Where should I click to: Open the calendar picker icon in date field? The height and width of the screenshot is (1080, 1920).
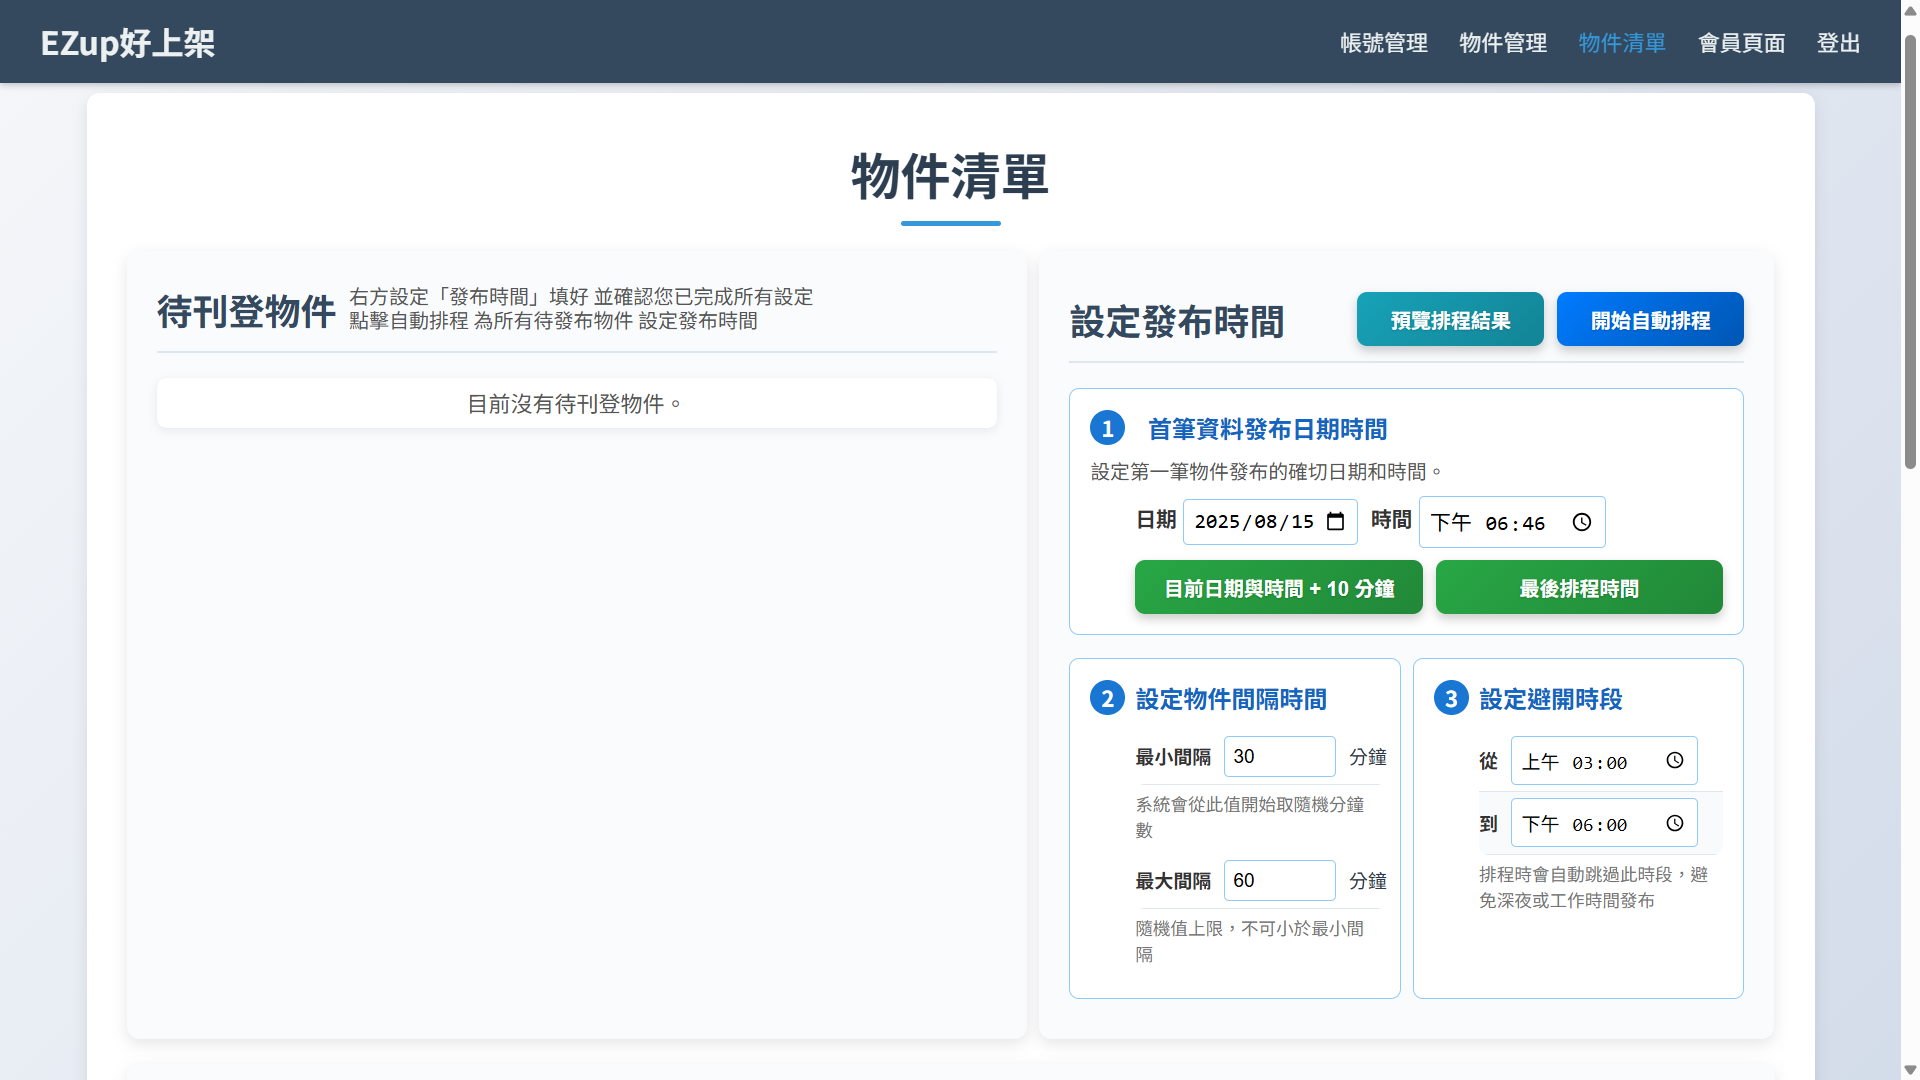point(1335,522)
